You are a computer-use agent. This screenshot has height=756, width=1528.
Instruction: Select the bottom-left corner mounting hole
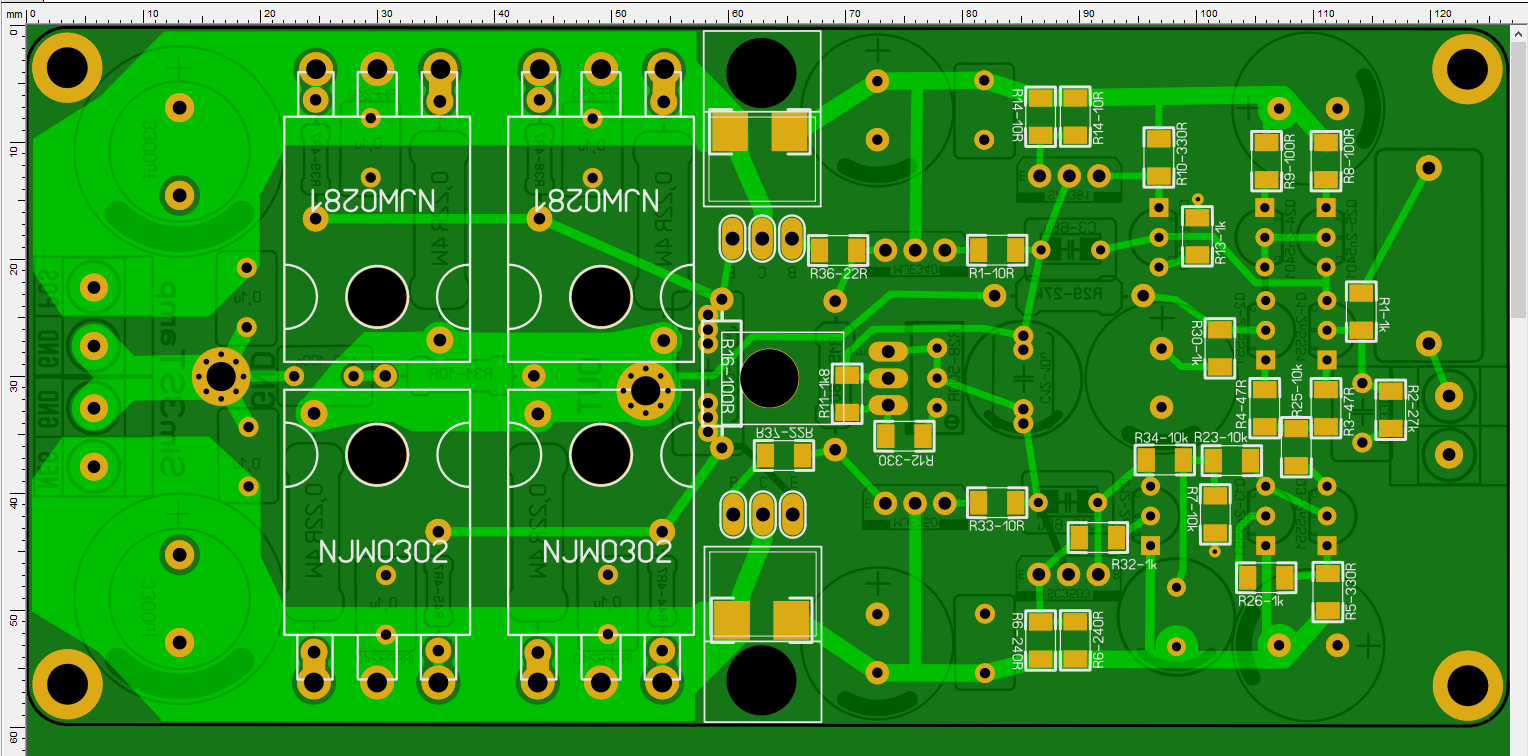[67, 684]
